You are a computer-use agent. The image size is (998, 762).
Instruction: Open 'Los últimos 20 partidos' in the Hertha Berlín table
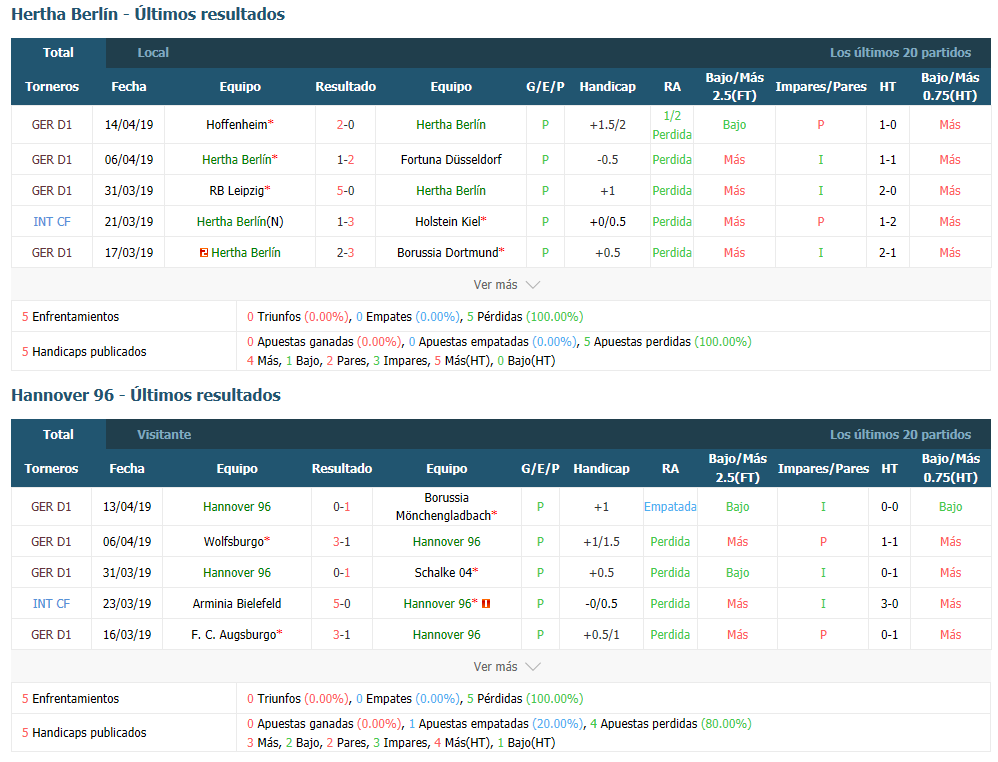pos(900,53)
